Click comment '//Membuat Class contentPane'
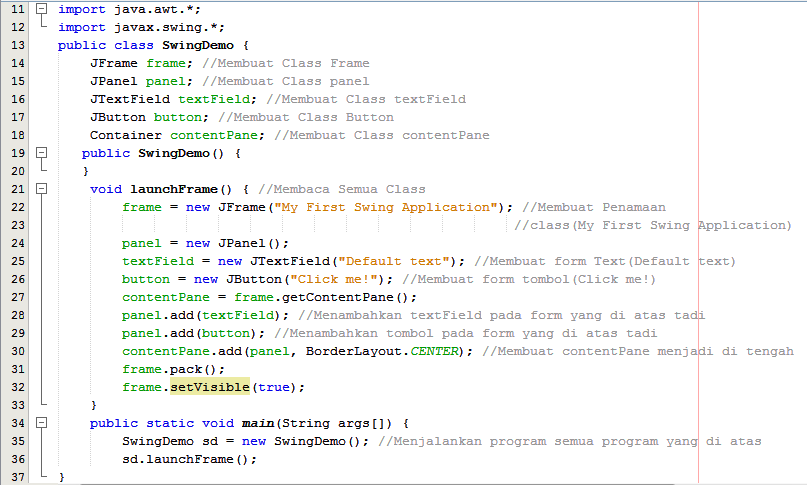The image size is (807, 485). click(x=382, y=135)
